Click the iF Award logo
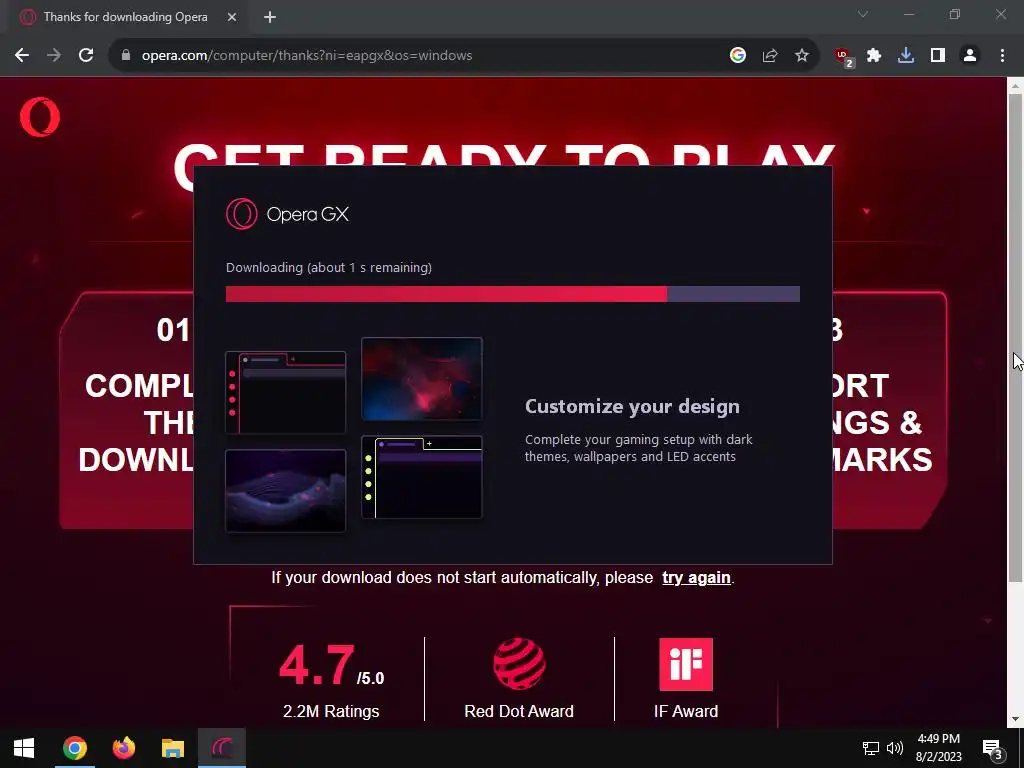 [686, 664]
